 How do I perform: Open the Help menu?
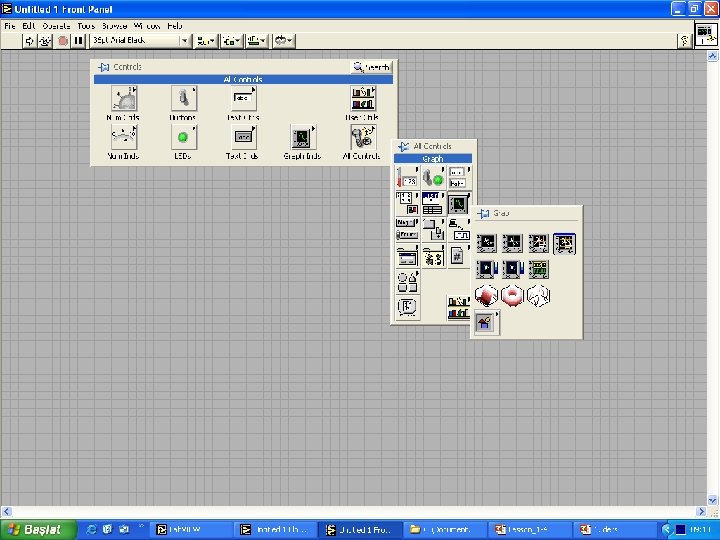coord(174,26)
